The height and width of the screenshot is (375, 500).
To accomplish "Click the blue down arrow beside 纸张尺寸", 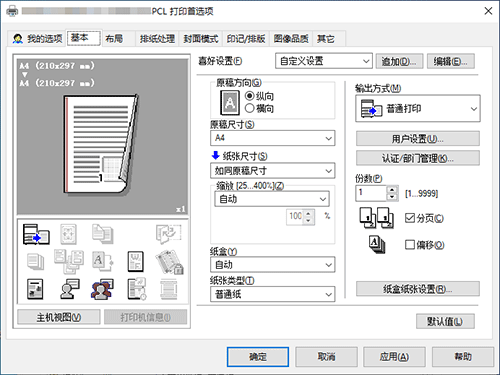I will click(215, 155).
